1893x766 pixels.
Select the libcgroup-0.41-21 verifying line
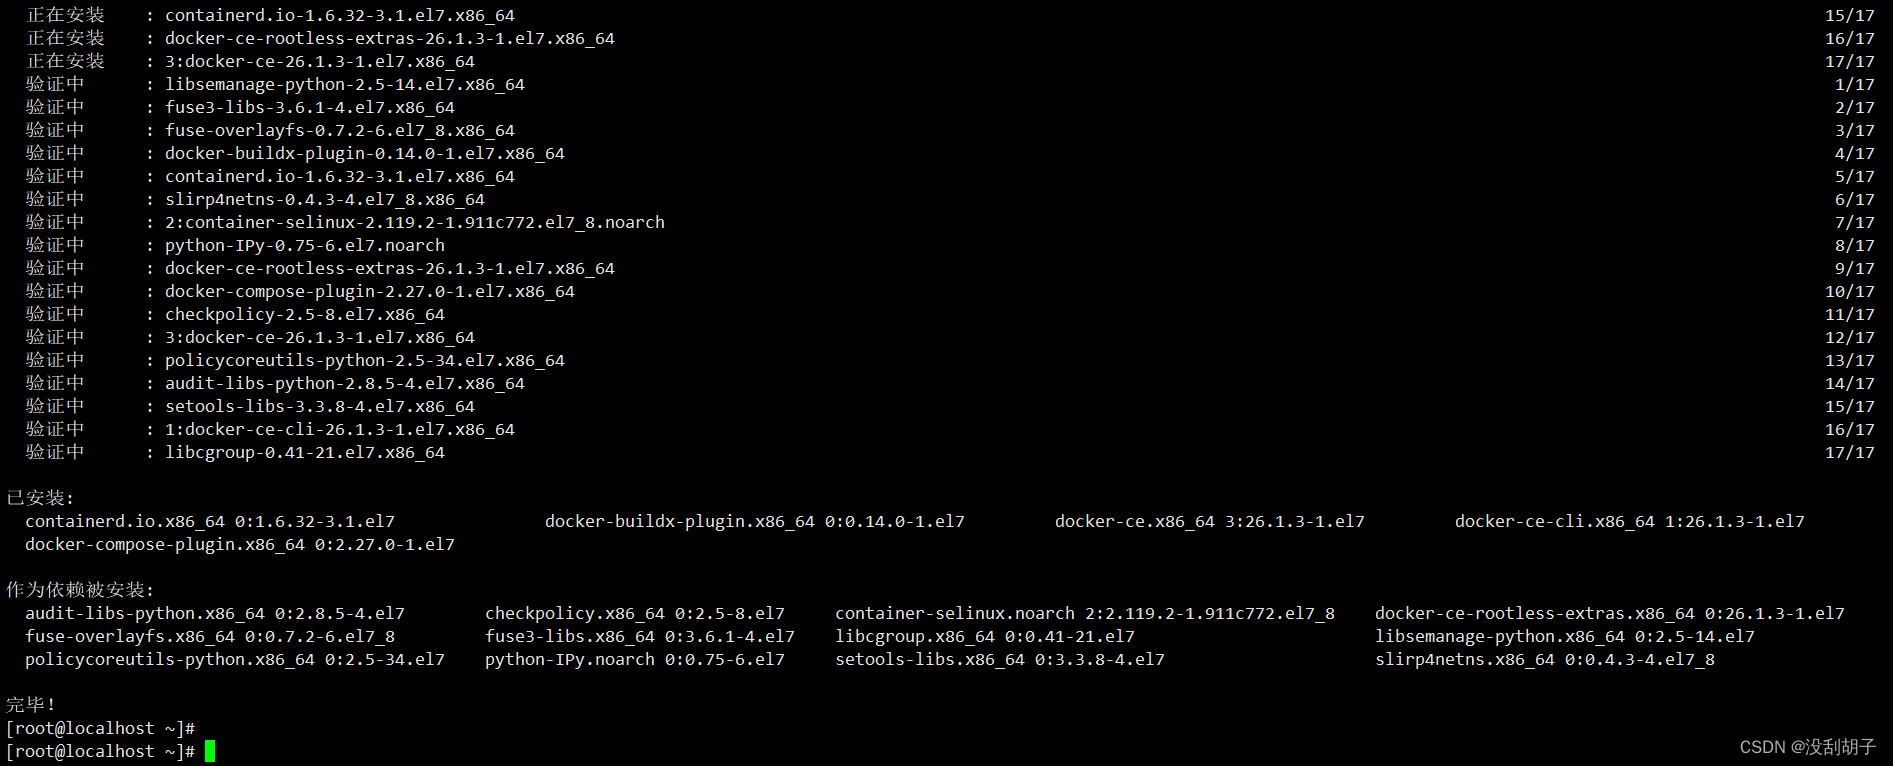950,452
